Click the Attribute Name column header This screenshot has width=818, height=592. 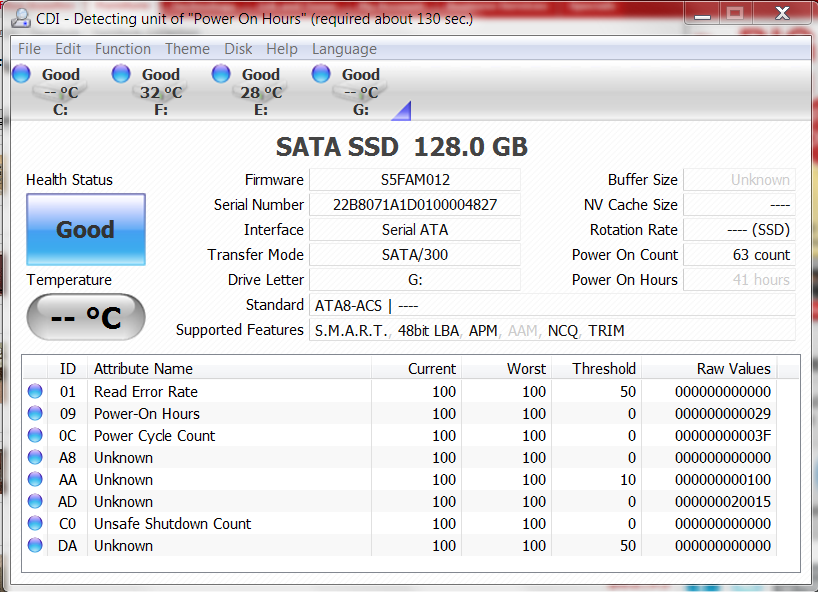click(229, 369)
